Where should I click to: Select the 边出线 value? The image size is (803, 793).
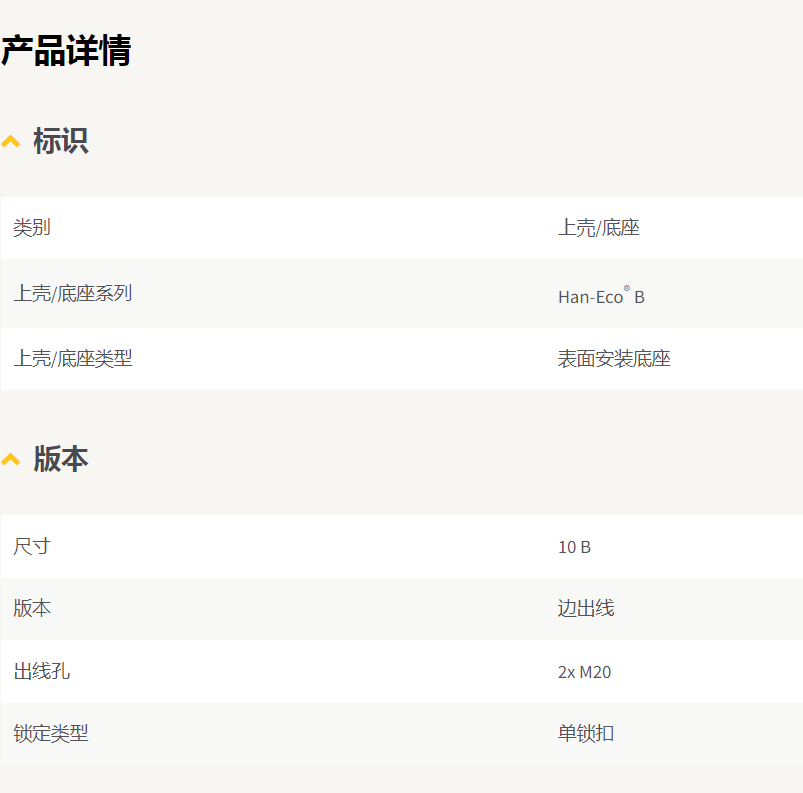coord(586,609)
